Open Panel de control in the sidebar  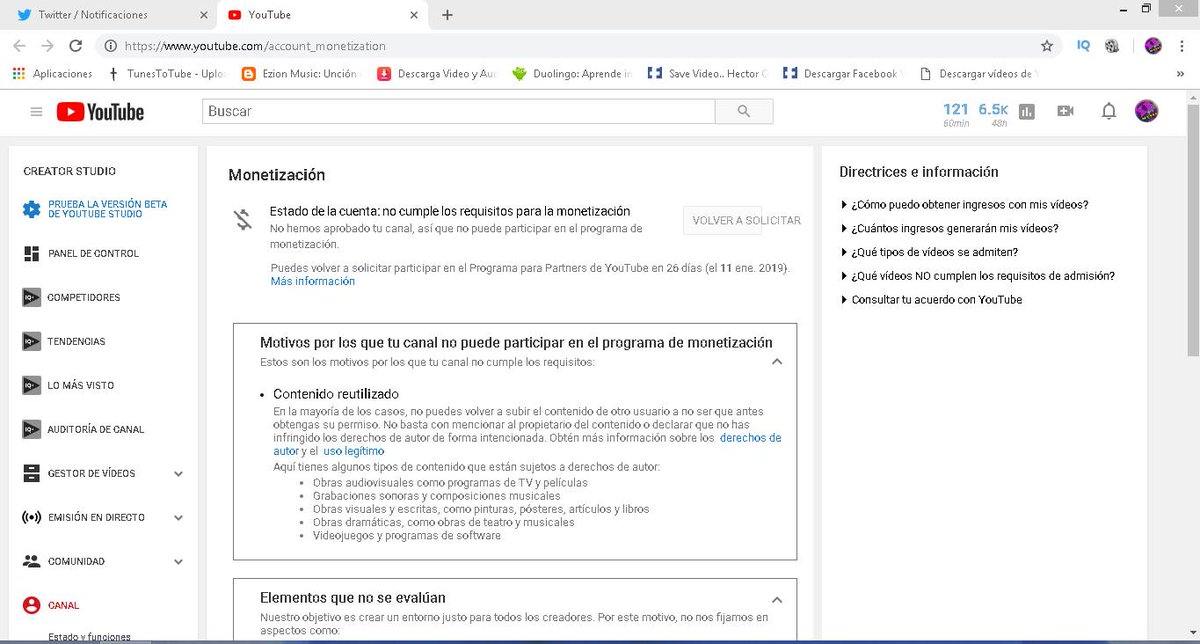pyautogui.click(x=94, y=254)
